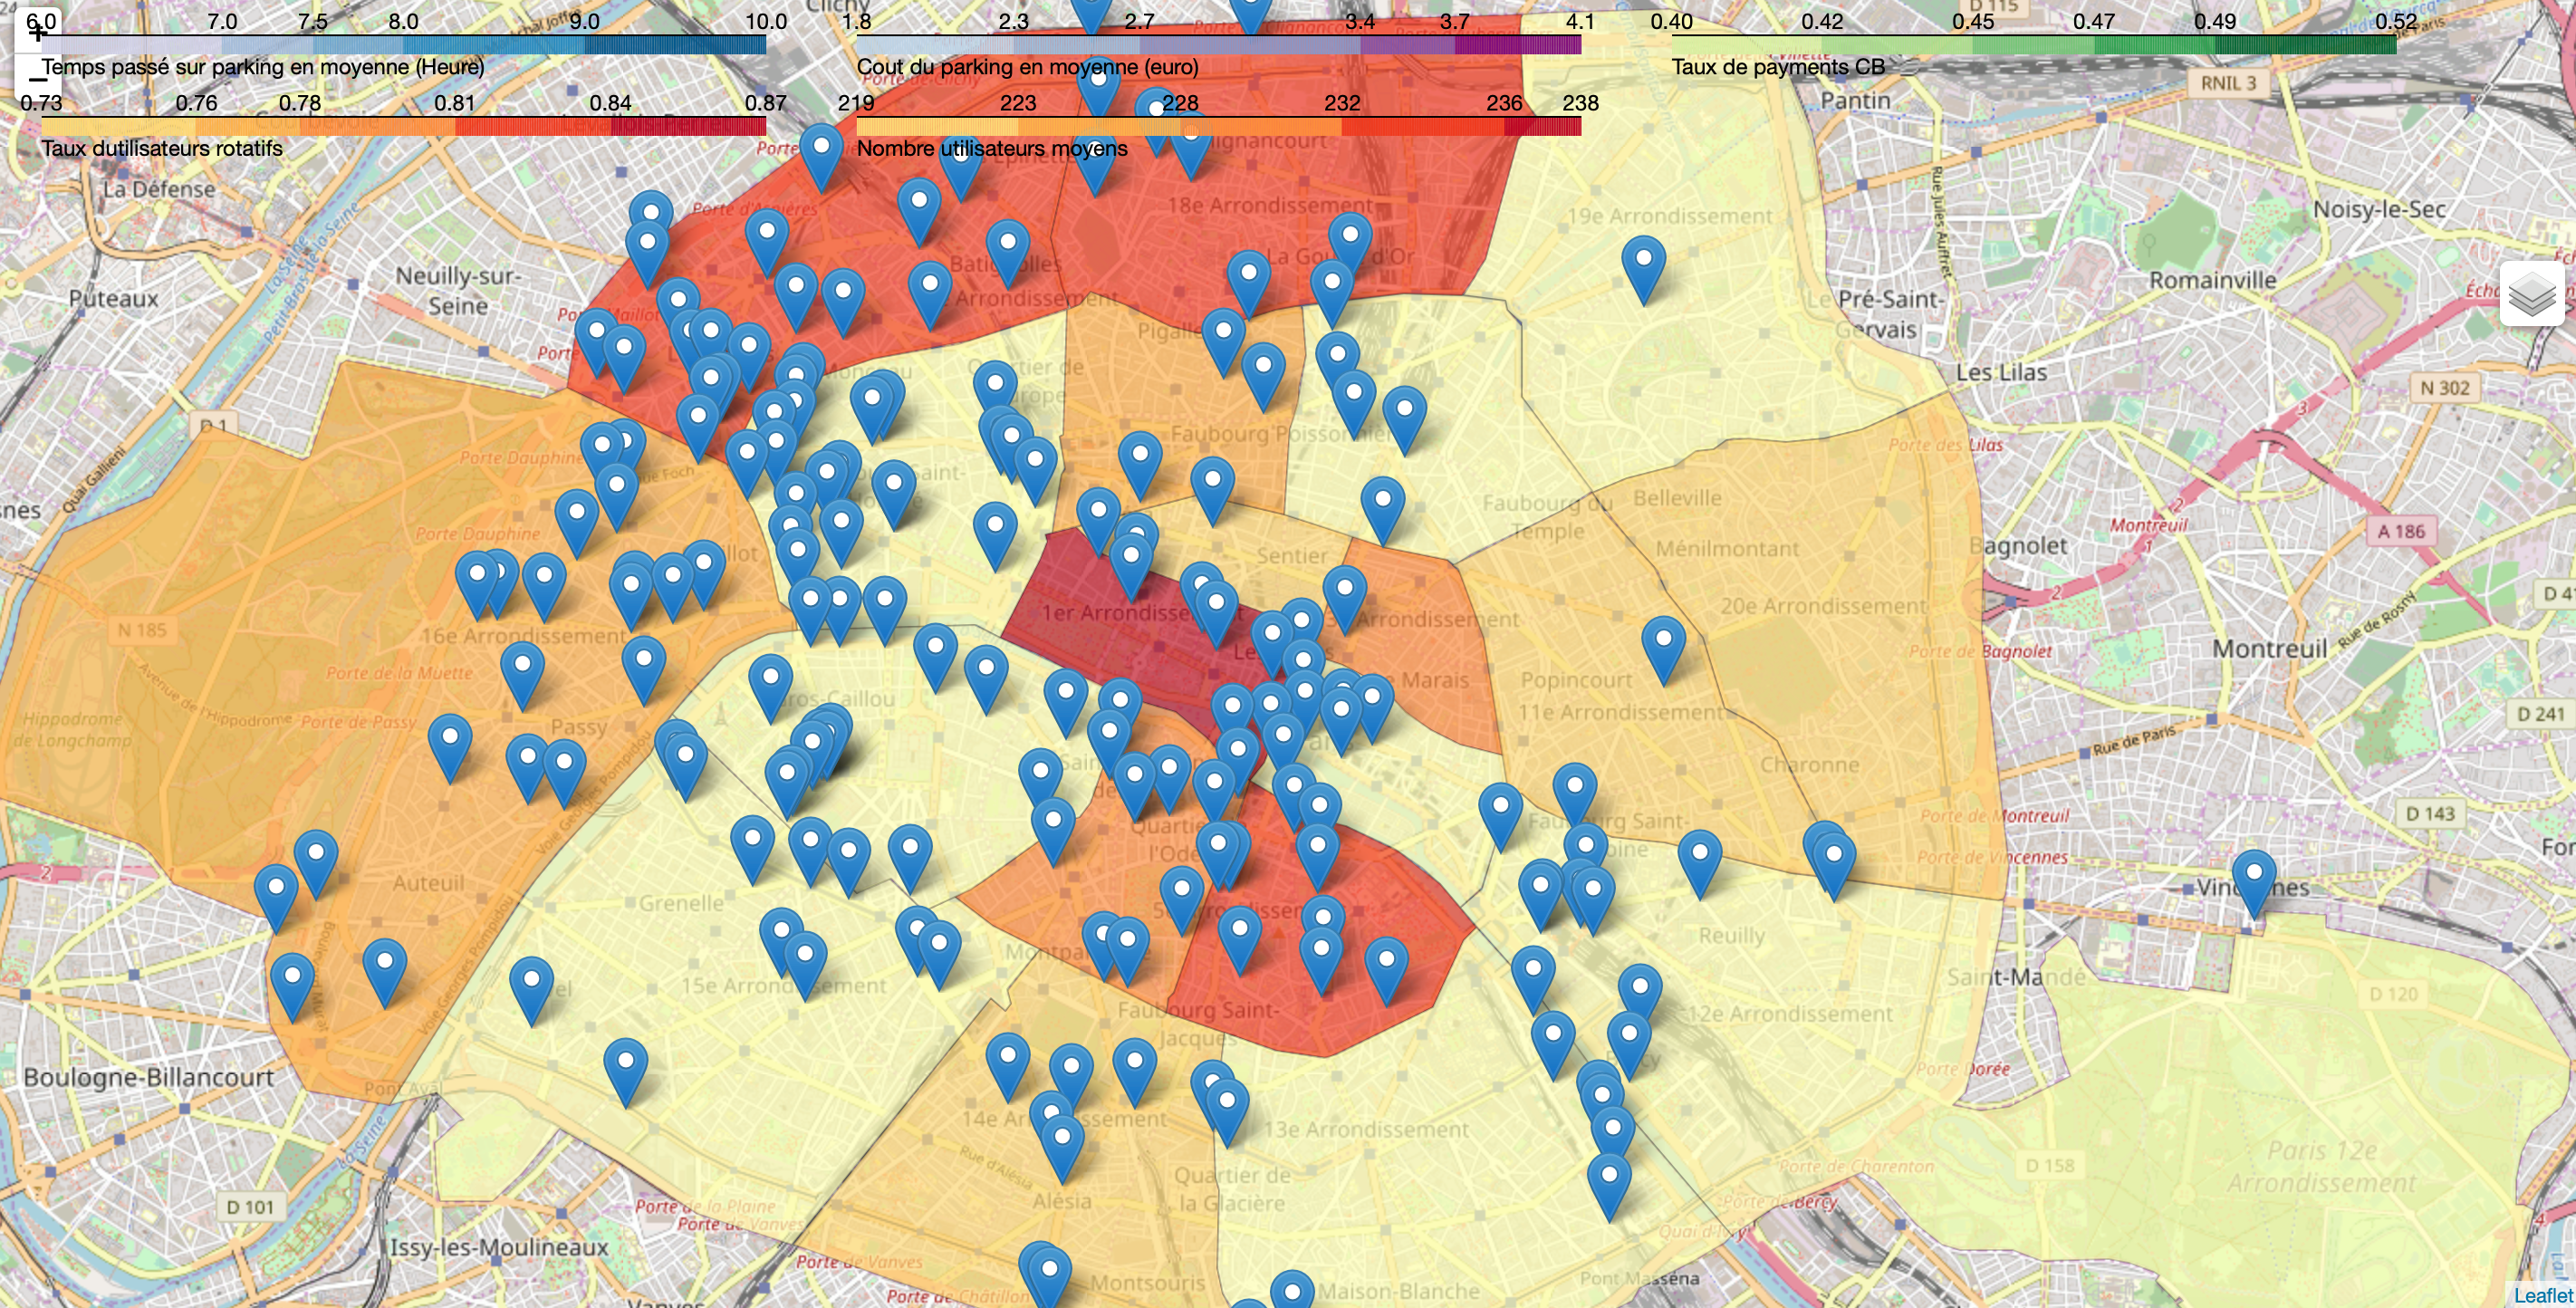Open the layers control
This screenshot has height=1308, width=2576.
[2532, 297]
